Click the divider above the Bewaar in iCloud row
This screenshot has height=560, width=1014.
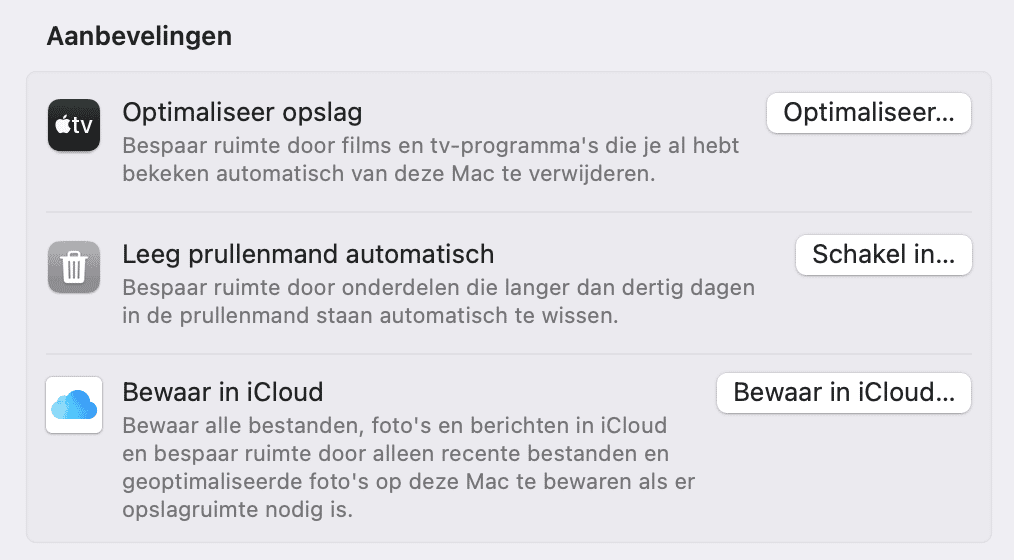pos(508,354)
